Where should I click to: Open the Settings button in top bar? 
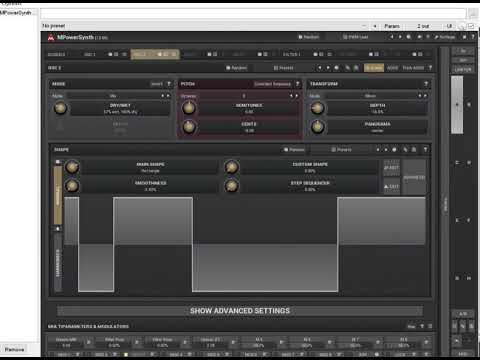[445, 37]
